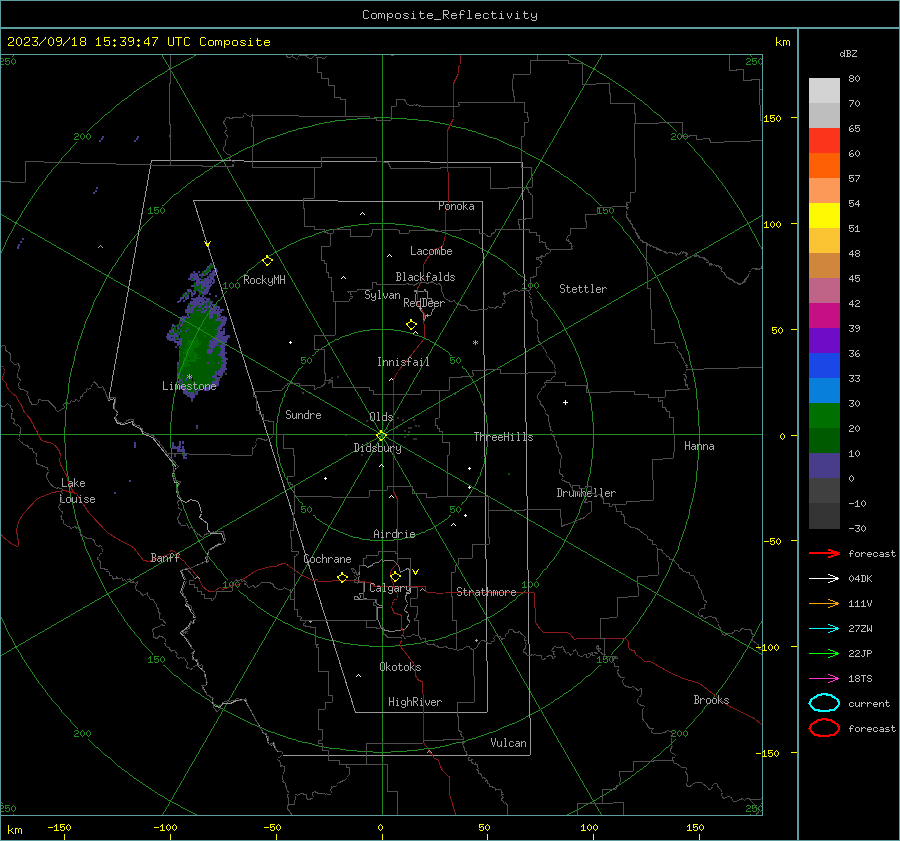Click the ThreeHills label on the map

(503, 437)
